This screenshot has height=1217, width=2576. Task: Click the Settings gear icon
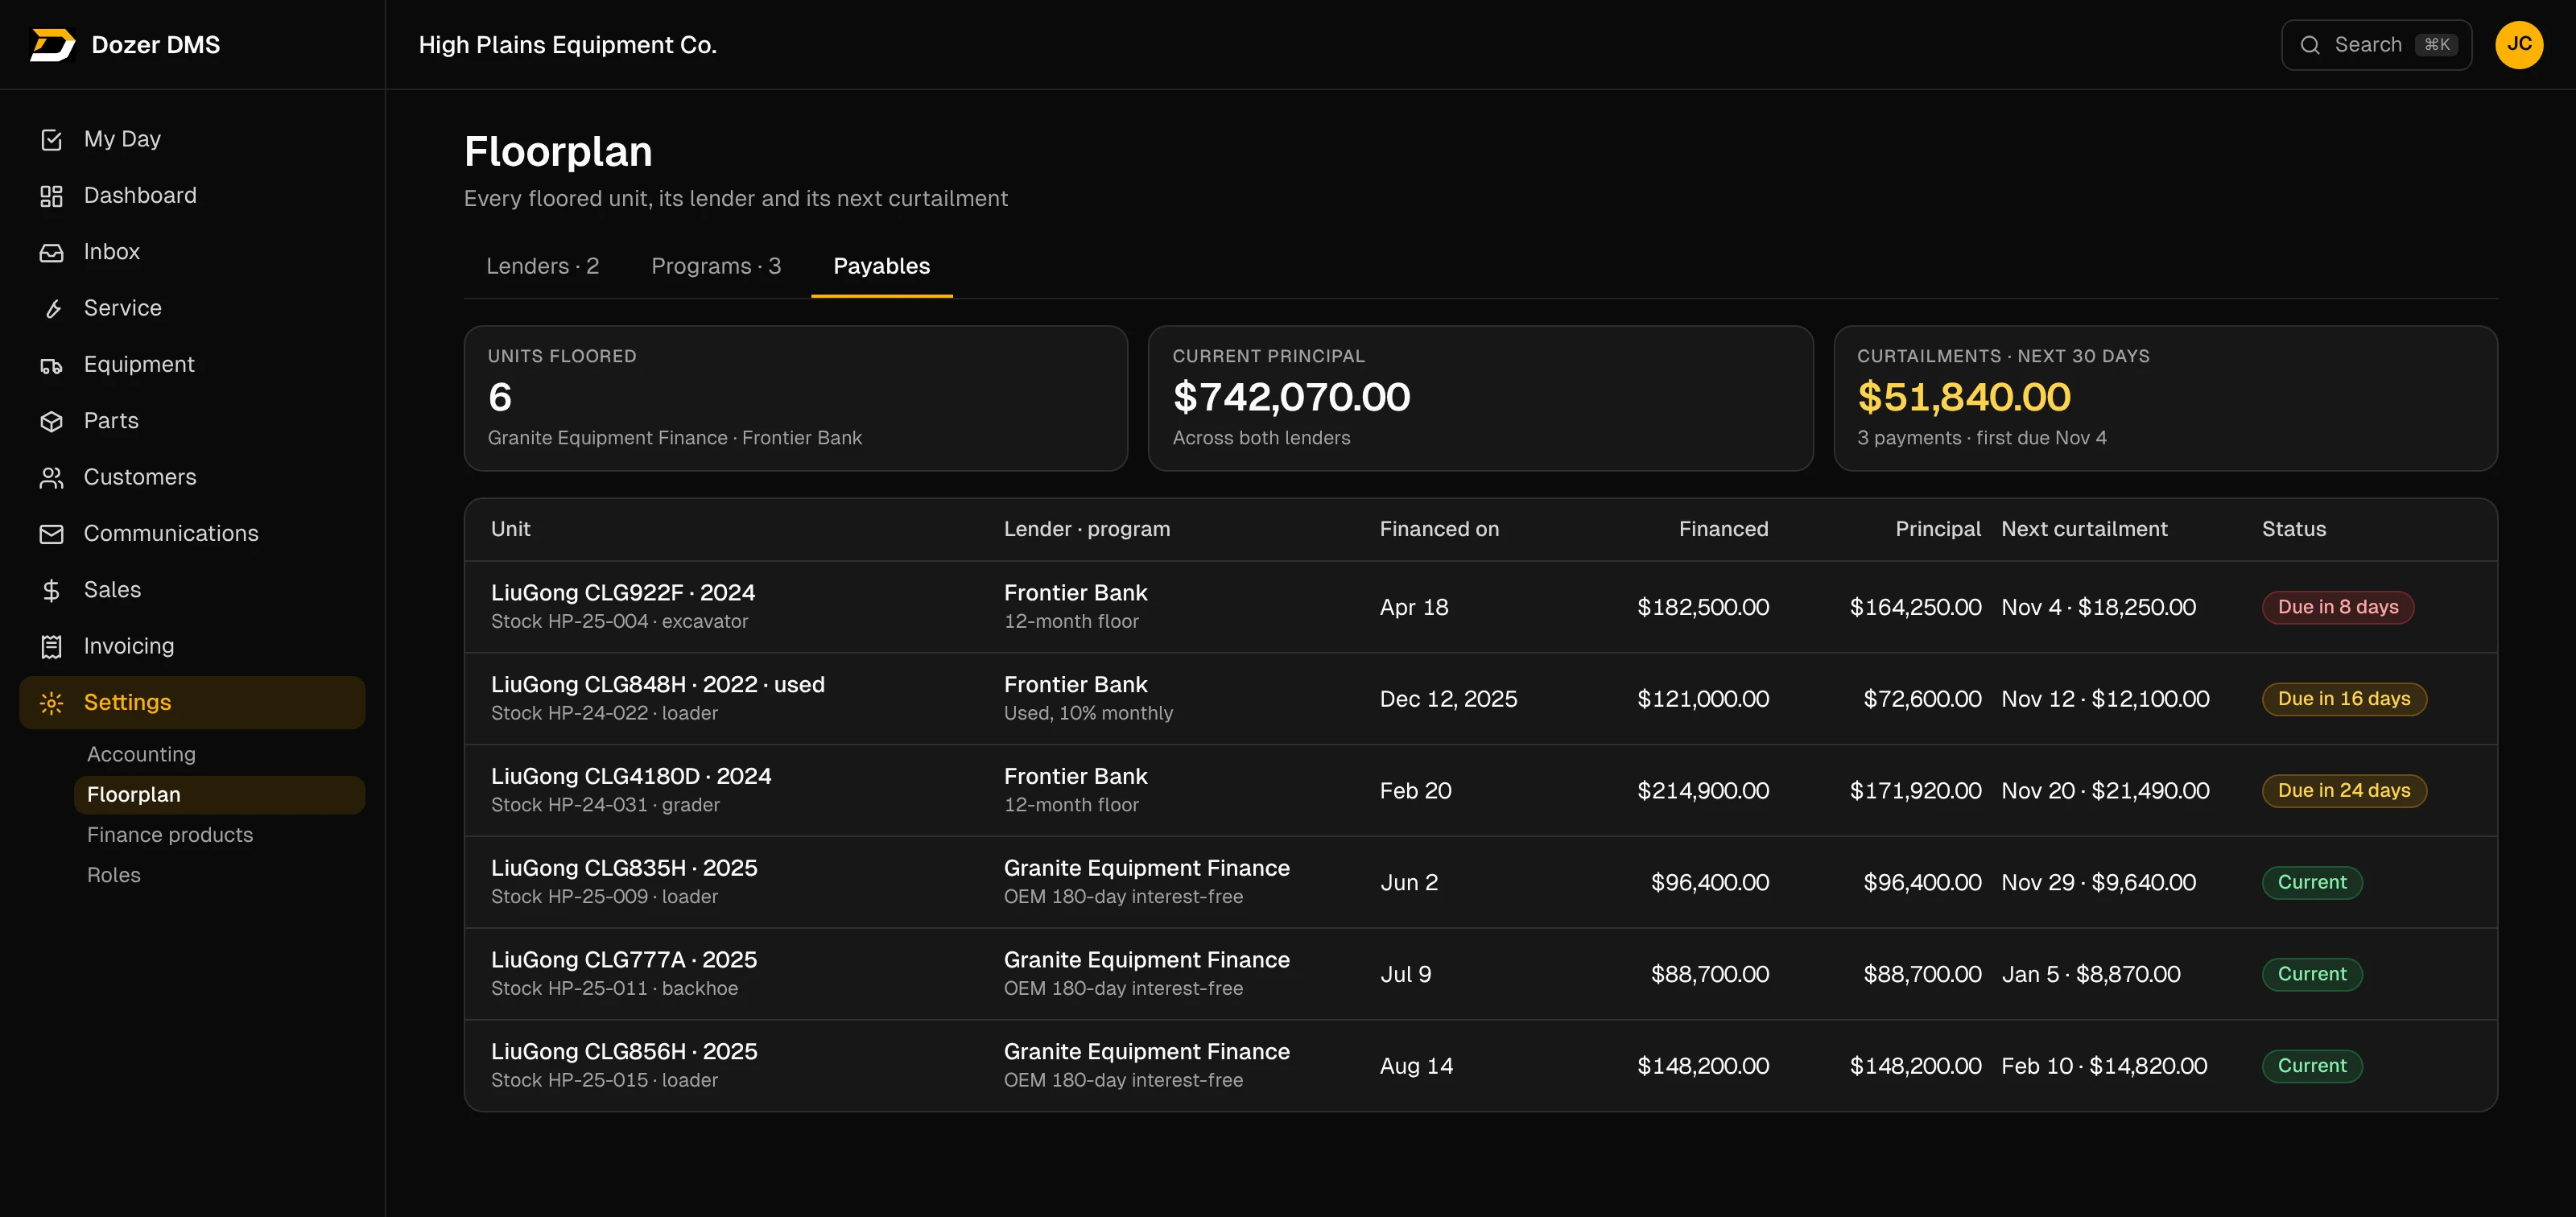point(51,703)
